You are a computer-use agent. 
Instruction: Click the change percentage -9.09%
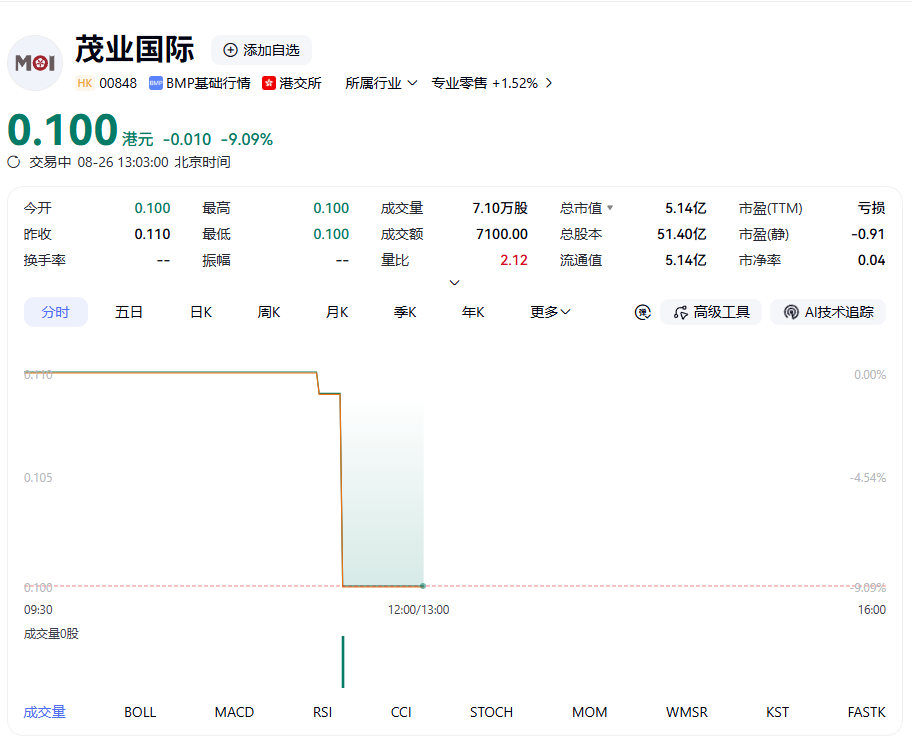click(x=247, y=140)
